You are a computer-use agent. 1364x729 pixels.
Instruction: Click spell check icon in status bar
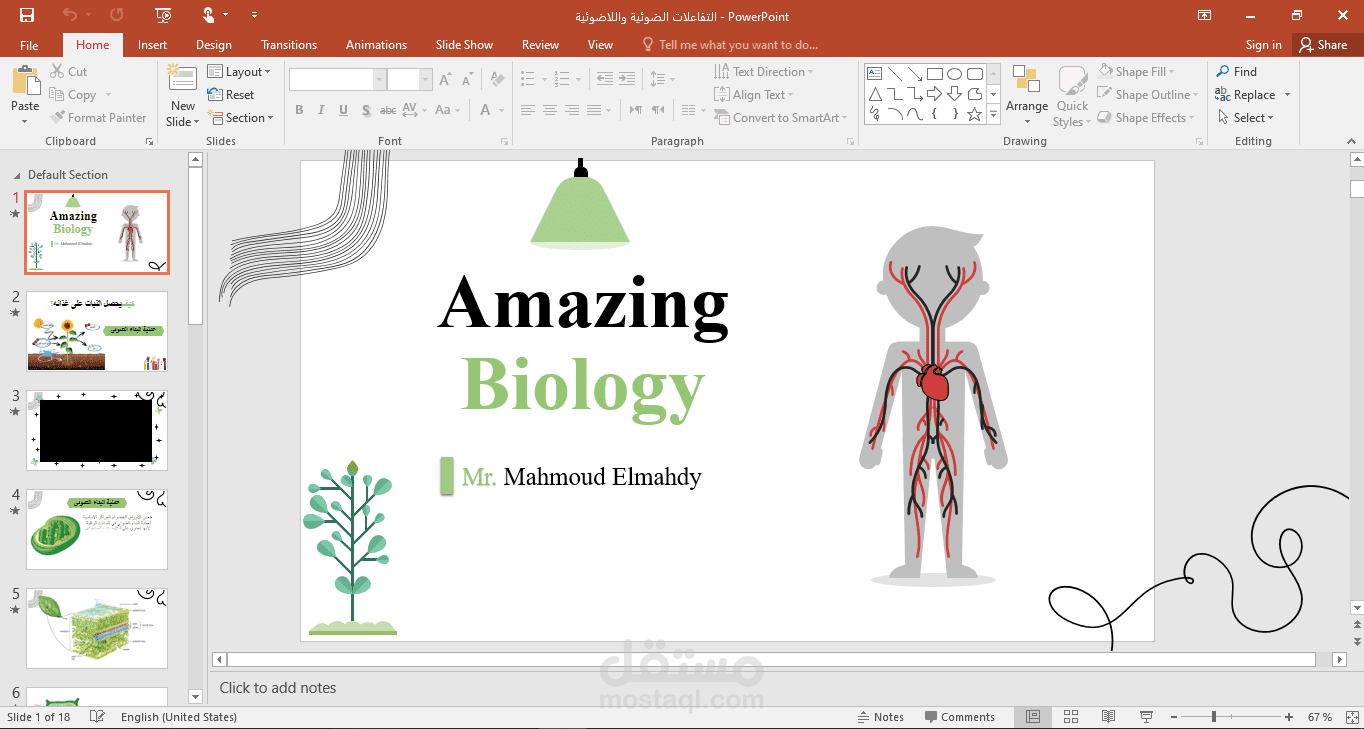coord(97,717)
